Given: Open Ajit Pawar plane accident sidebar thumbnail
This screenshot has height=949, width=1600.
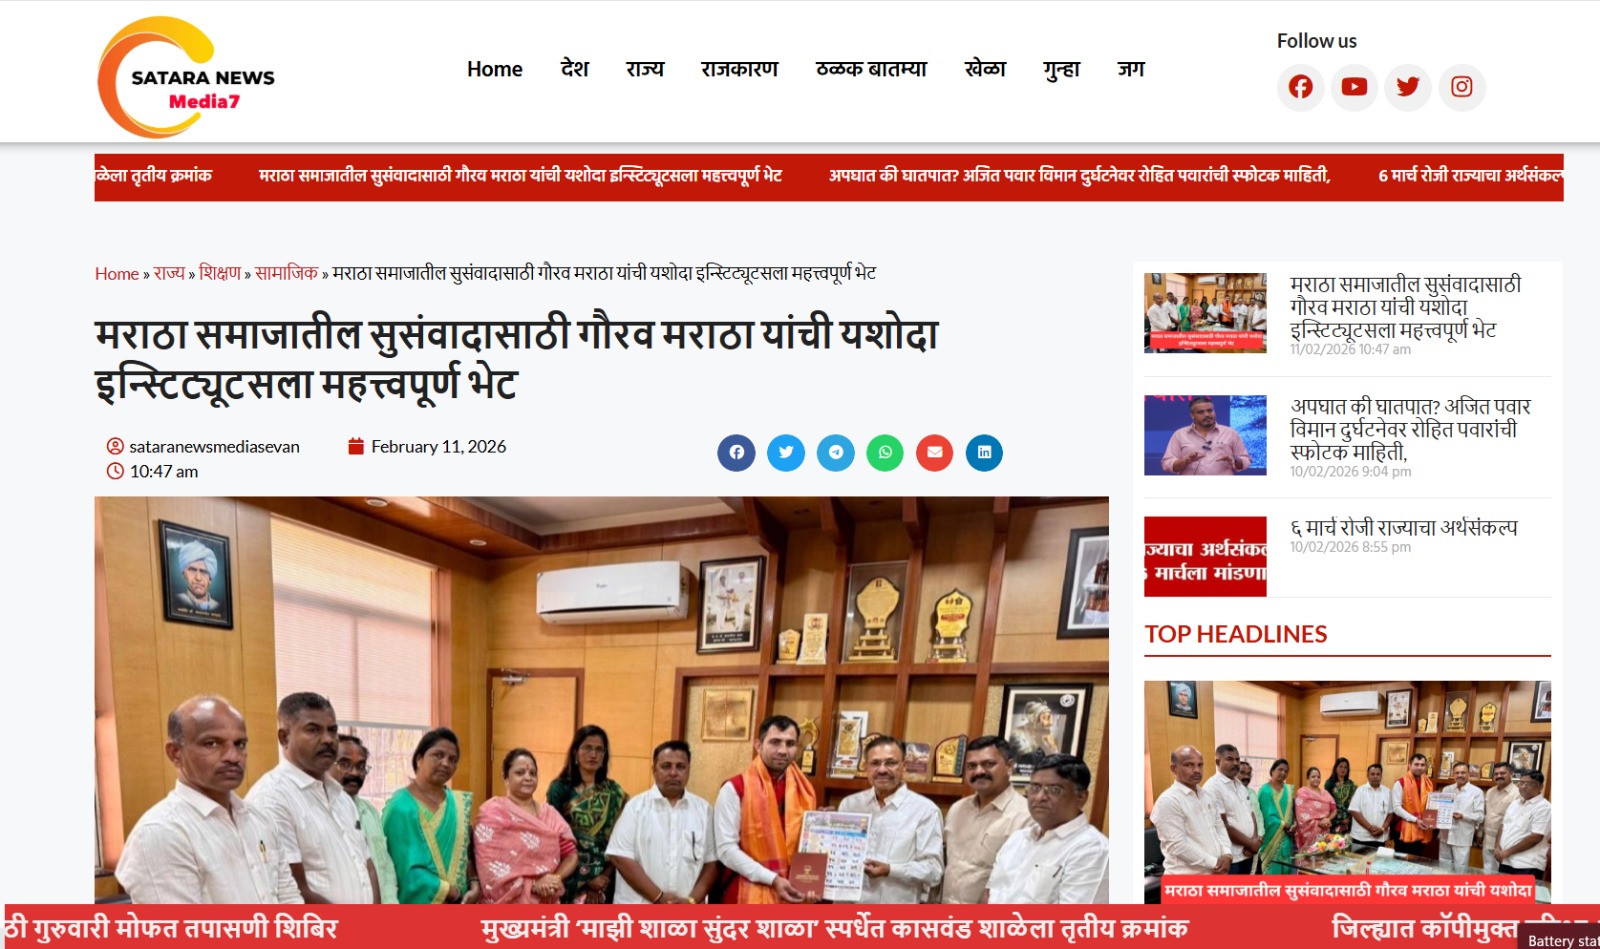Looking at the screenshot, I should pos(1205,435).
